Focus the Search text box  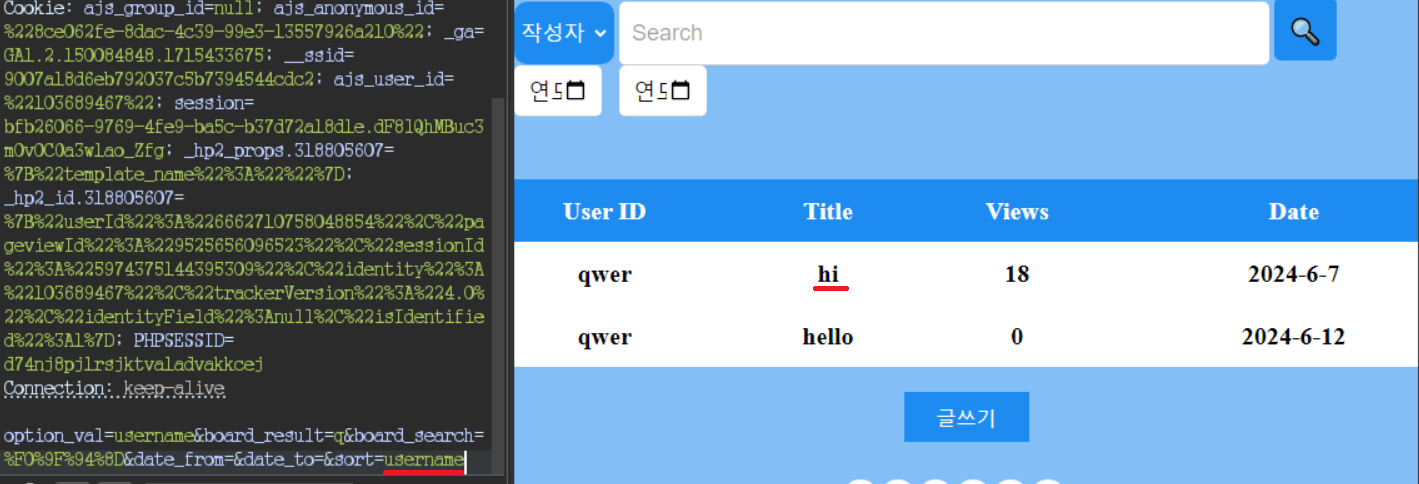944,33
